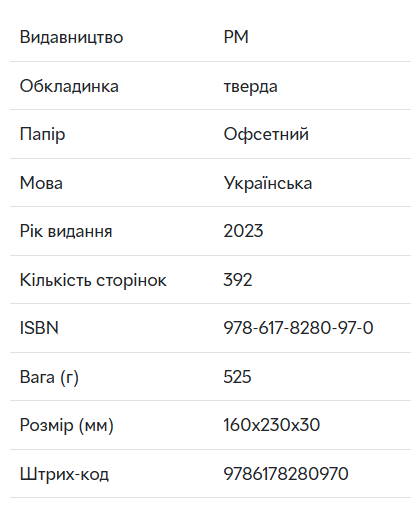Click the Вага (г) label
This screenshot has width=411, height=506.
coord(49,377)
